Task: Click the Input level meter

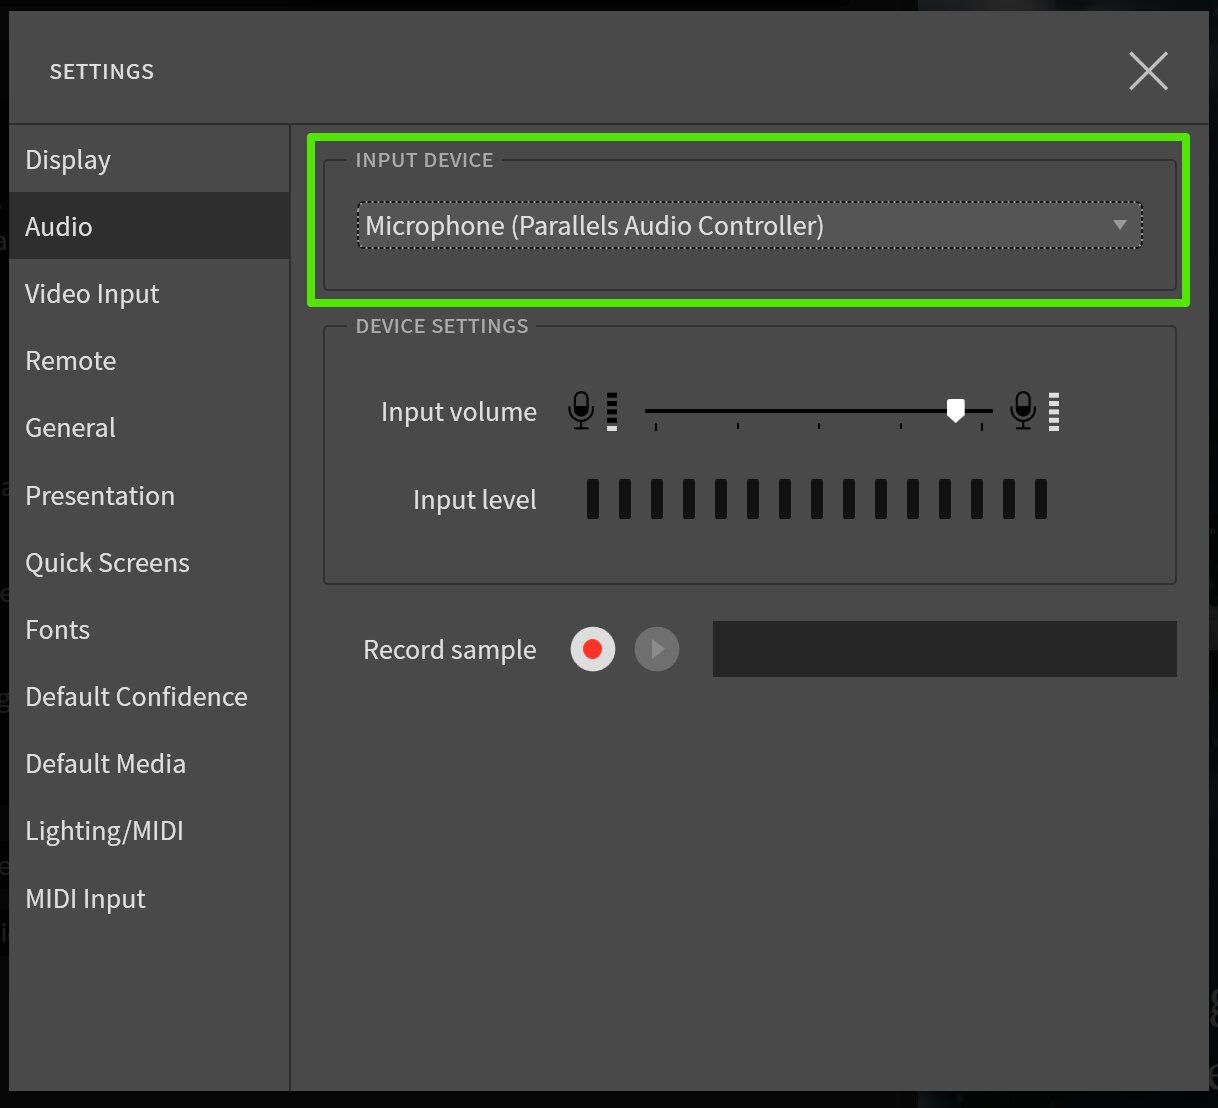Action: point(817,498)
